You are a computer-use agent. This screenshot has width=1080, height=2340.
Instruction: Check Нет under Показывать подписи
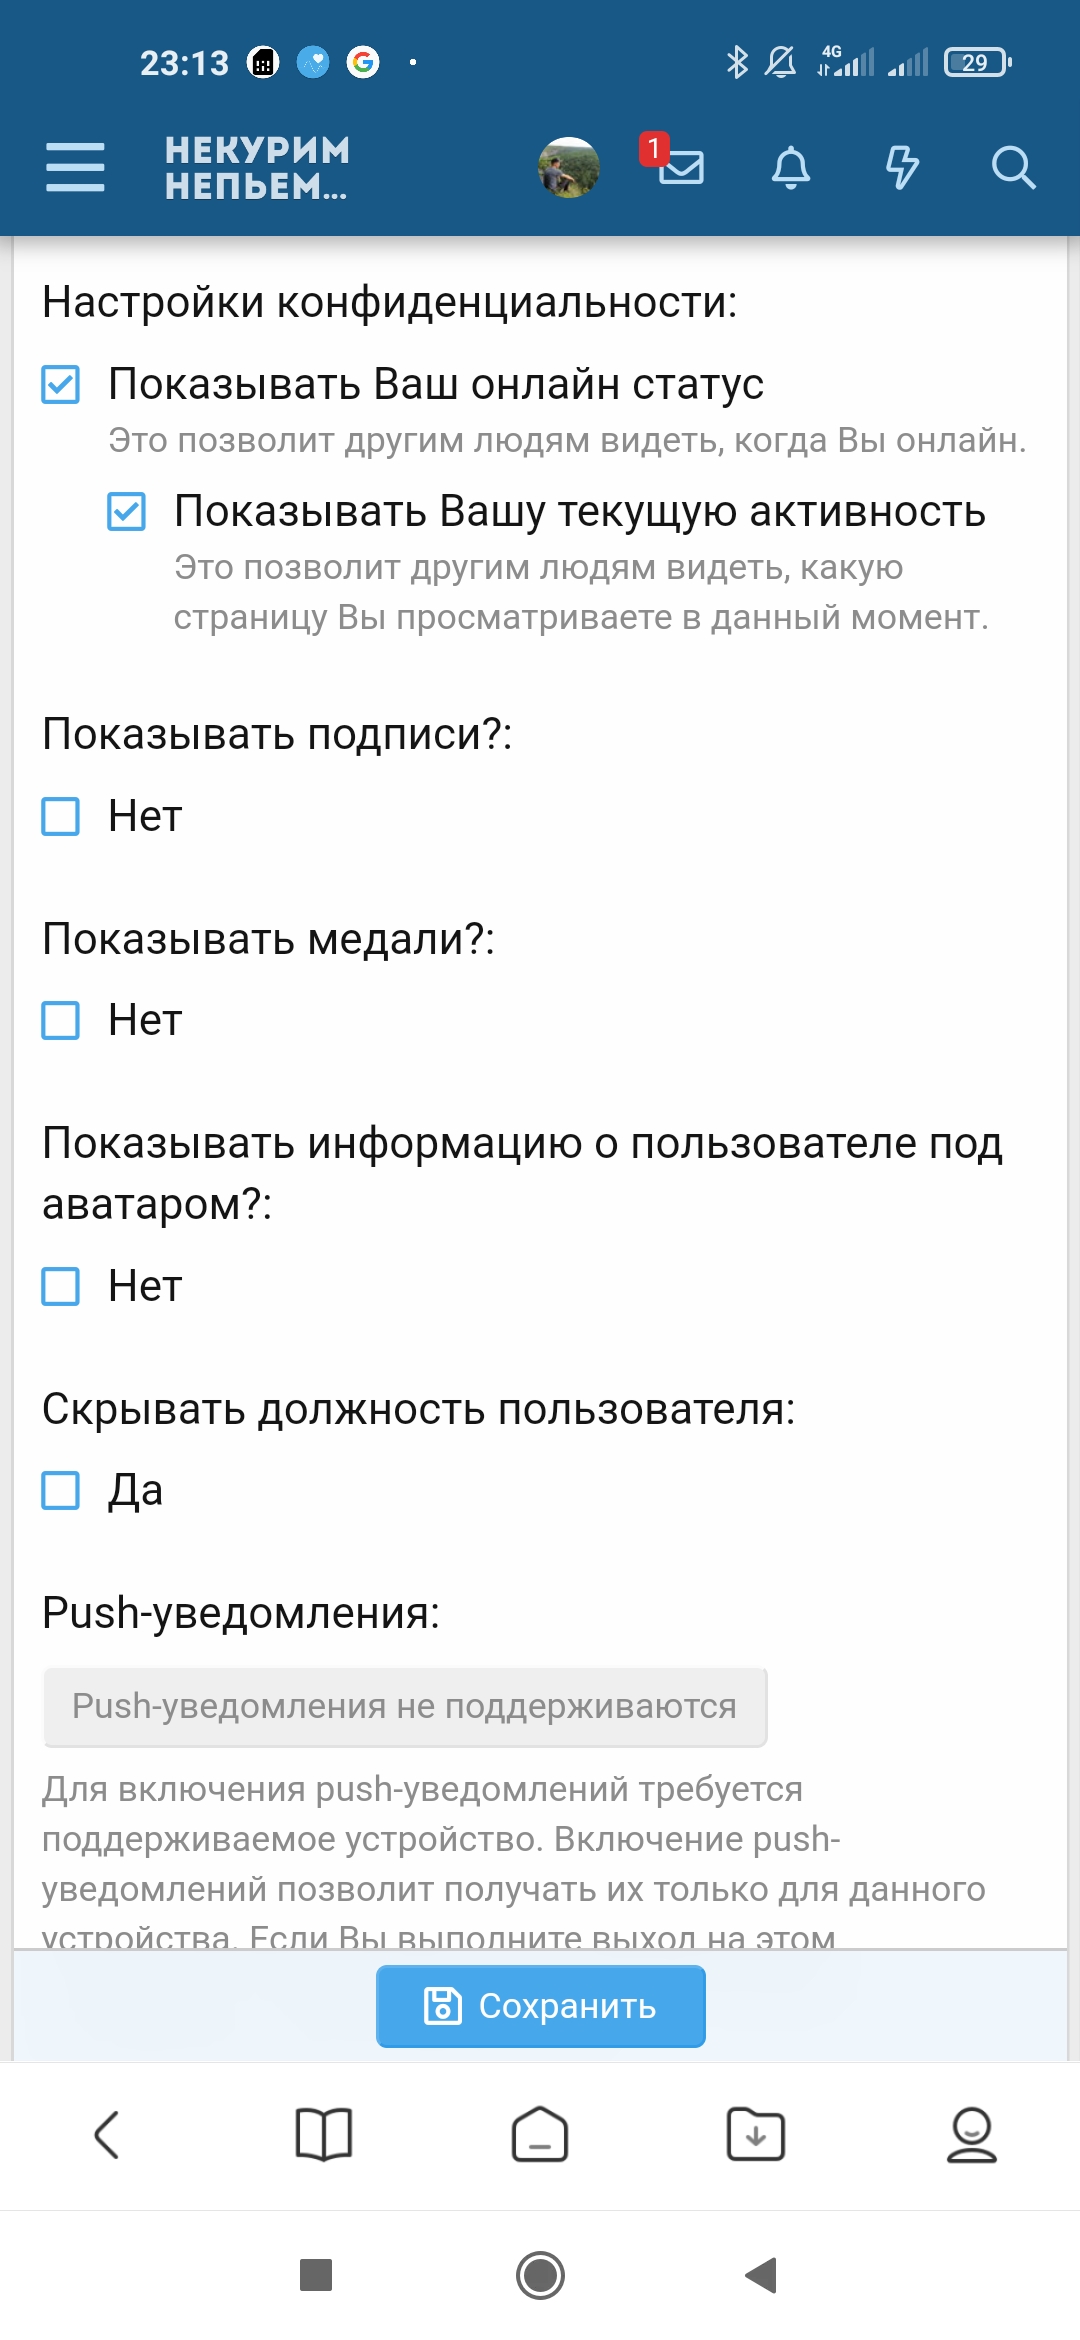pos(61,816)
